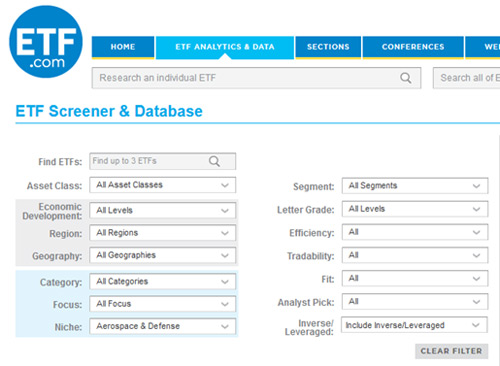The width and height of the screenshot is (500, 366).
Task: Open the All Regions dropdown
Action: click(x=162, y=233)
